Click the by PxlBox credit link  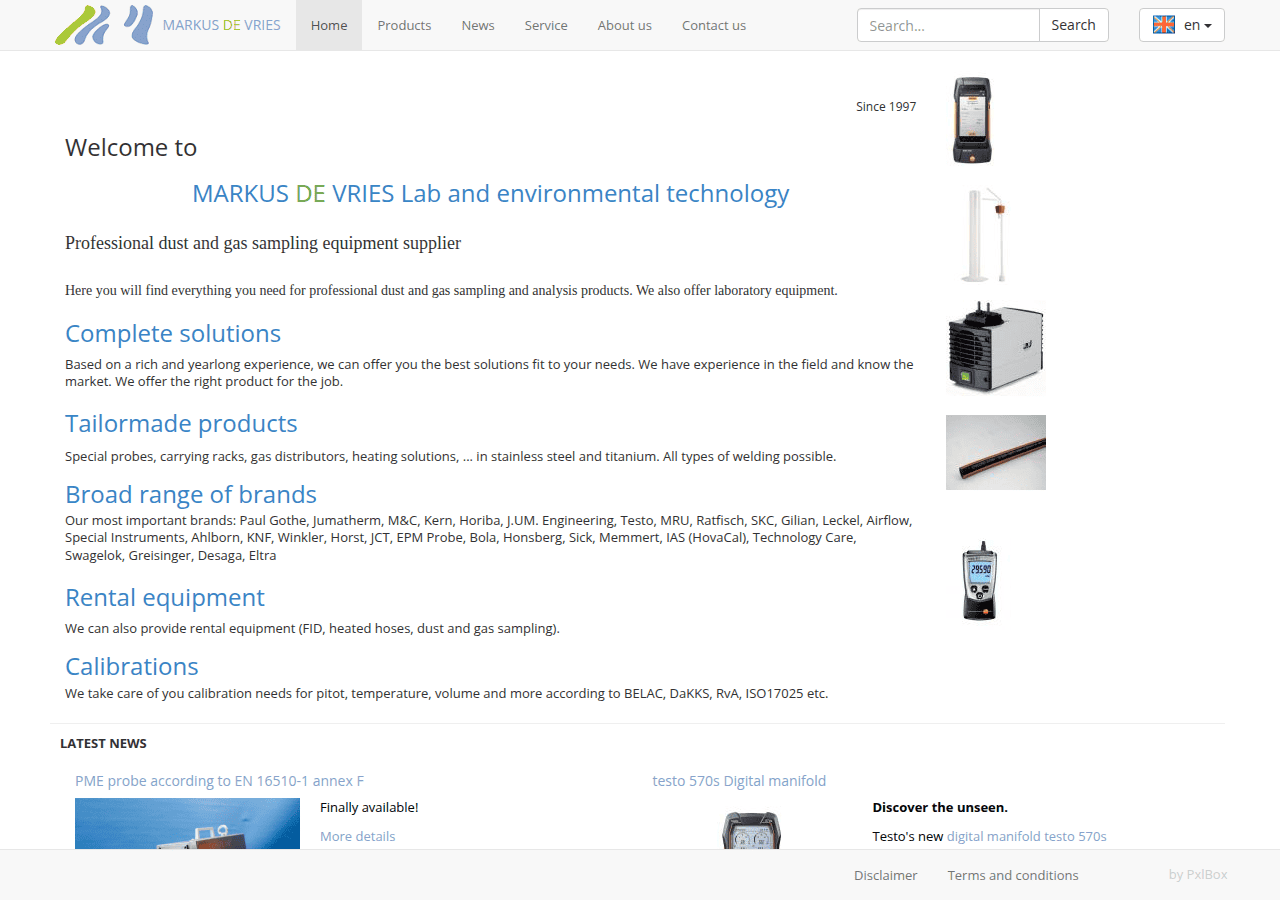click(1198, 875)
